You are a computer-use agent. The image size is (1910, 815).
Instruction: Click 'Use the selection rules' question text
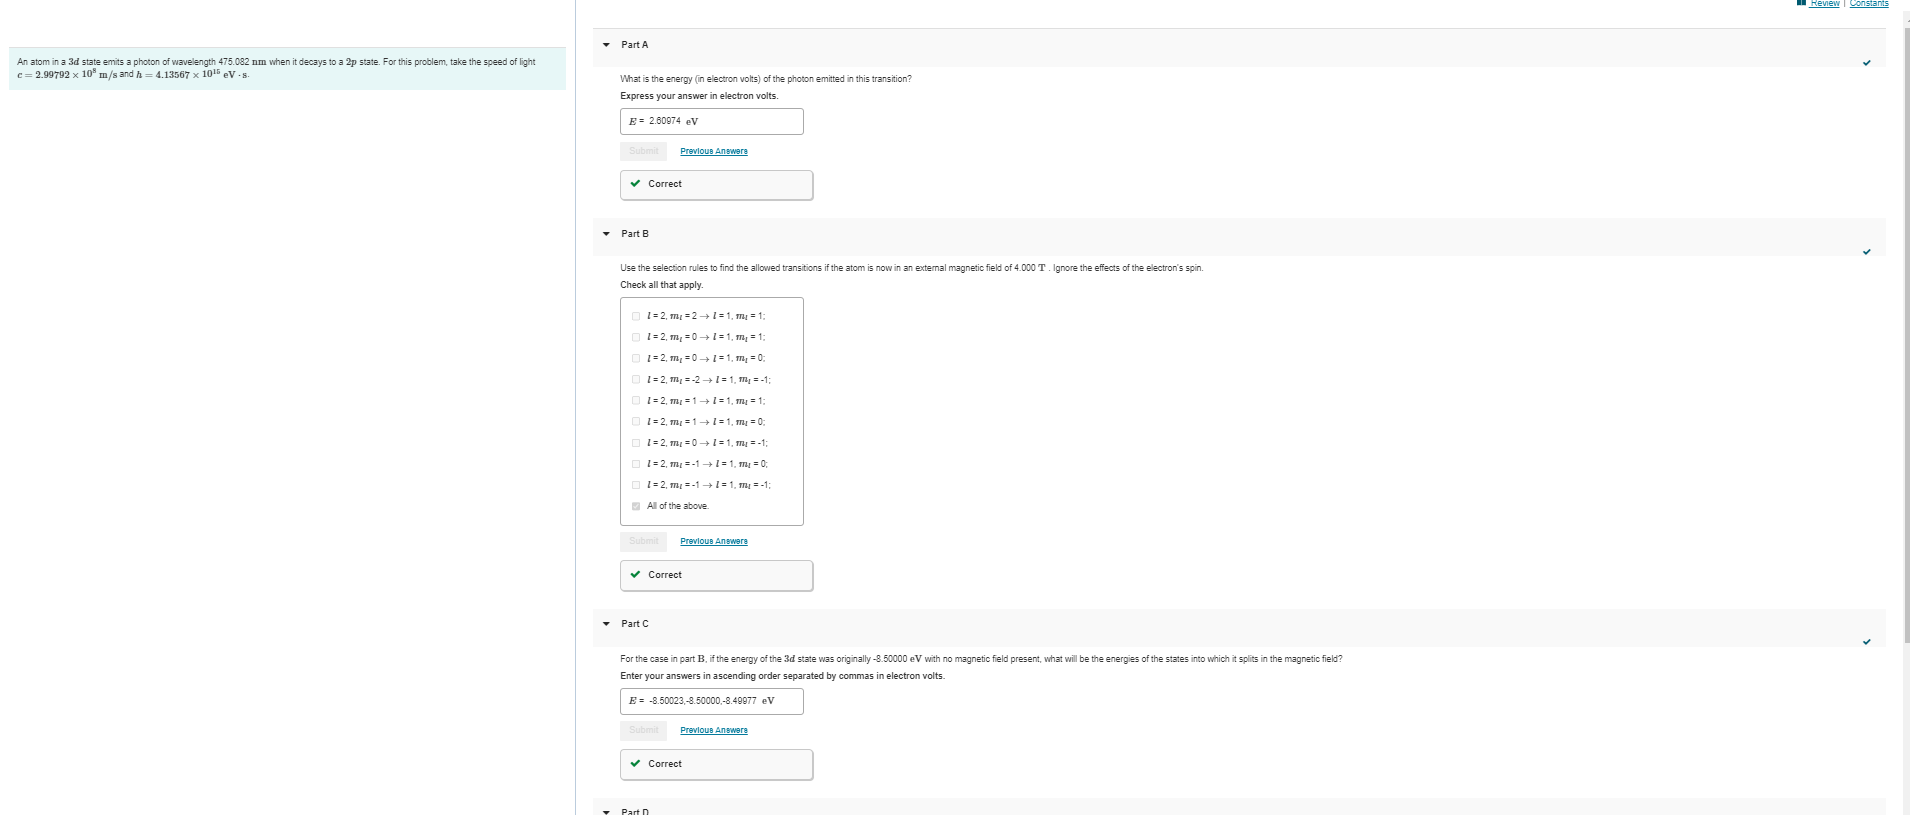click(x=912, y=268)
